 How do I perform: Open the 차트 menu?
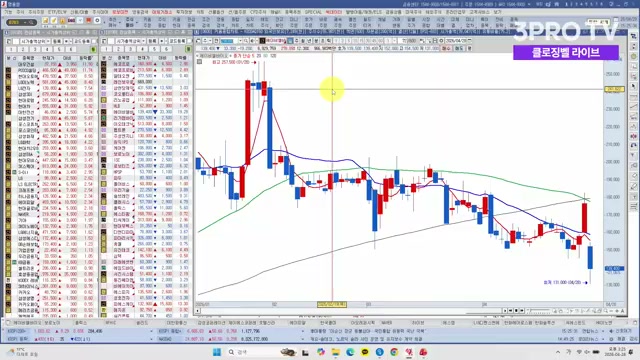pos(200,13)
